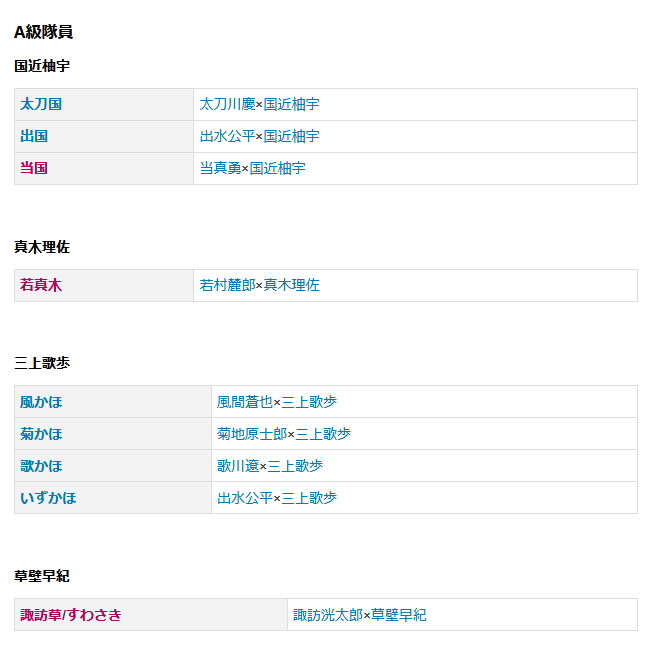The width and height of the screenshot is (651, 648).
Task: Open the 太刀国 pairing link
Action: (x=41, y=104)
